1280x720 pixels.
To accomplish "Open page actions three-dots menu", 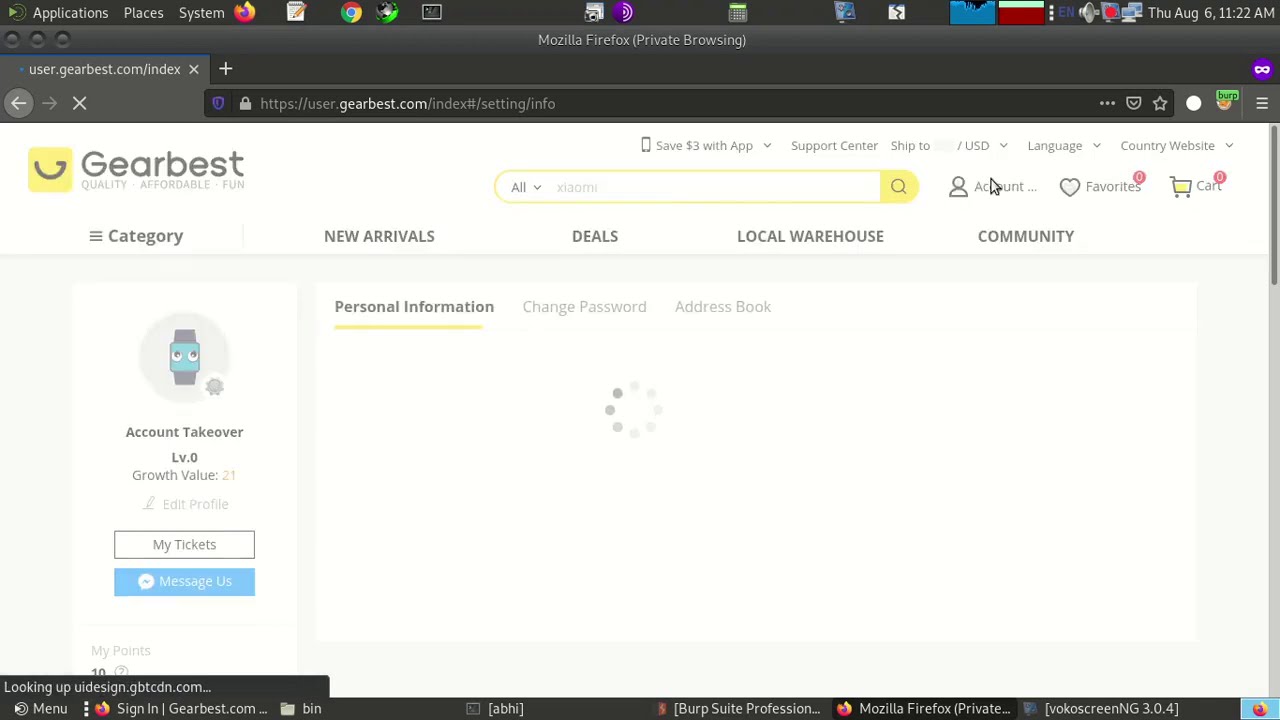I will [x=1107, y=103].
